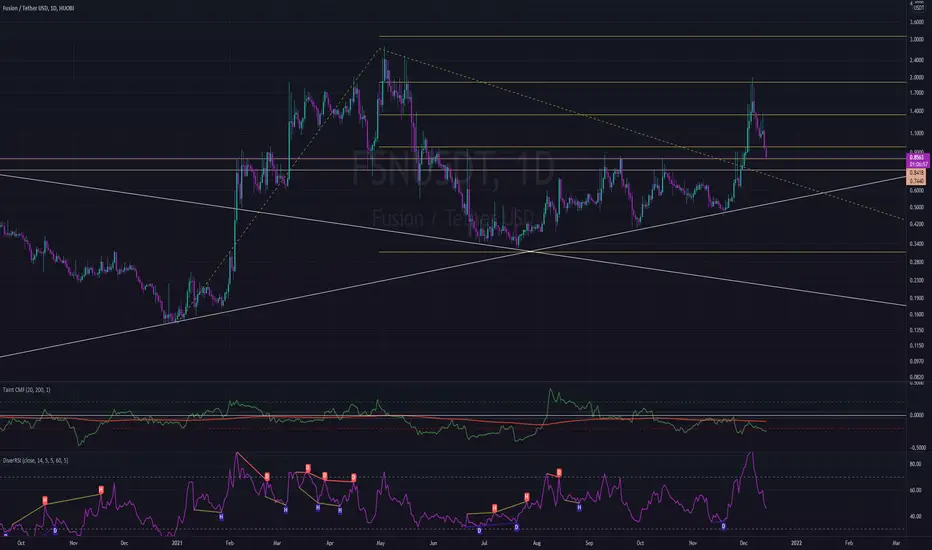Viewport: 932px width, 550px height.
Task: Click the blue D marker below late November RSI
Action: [x=723, y=526]
